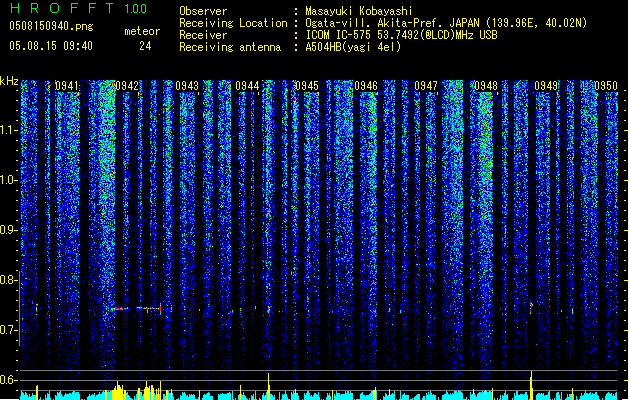Image resolution: width=629 pixels, height=400 pixels.
Task: Click the date stamp 05.08.15 09:40
Action: pos(51,46)
